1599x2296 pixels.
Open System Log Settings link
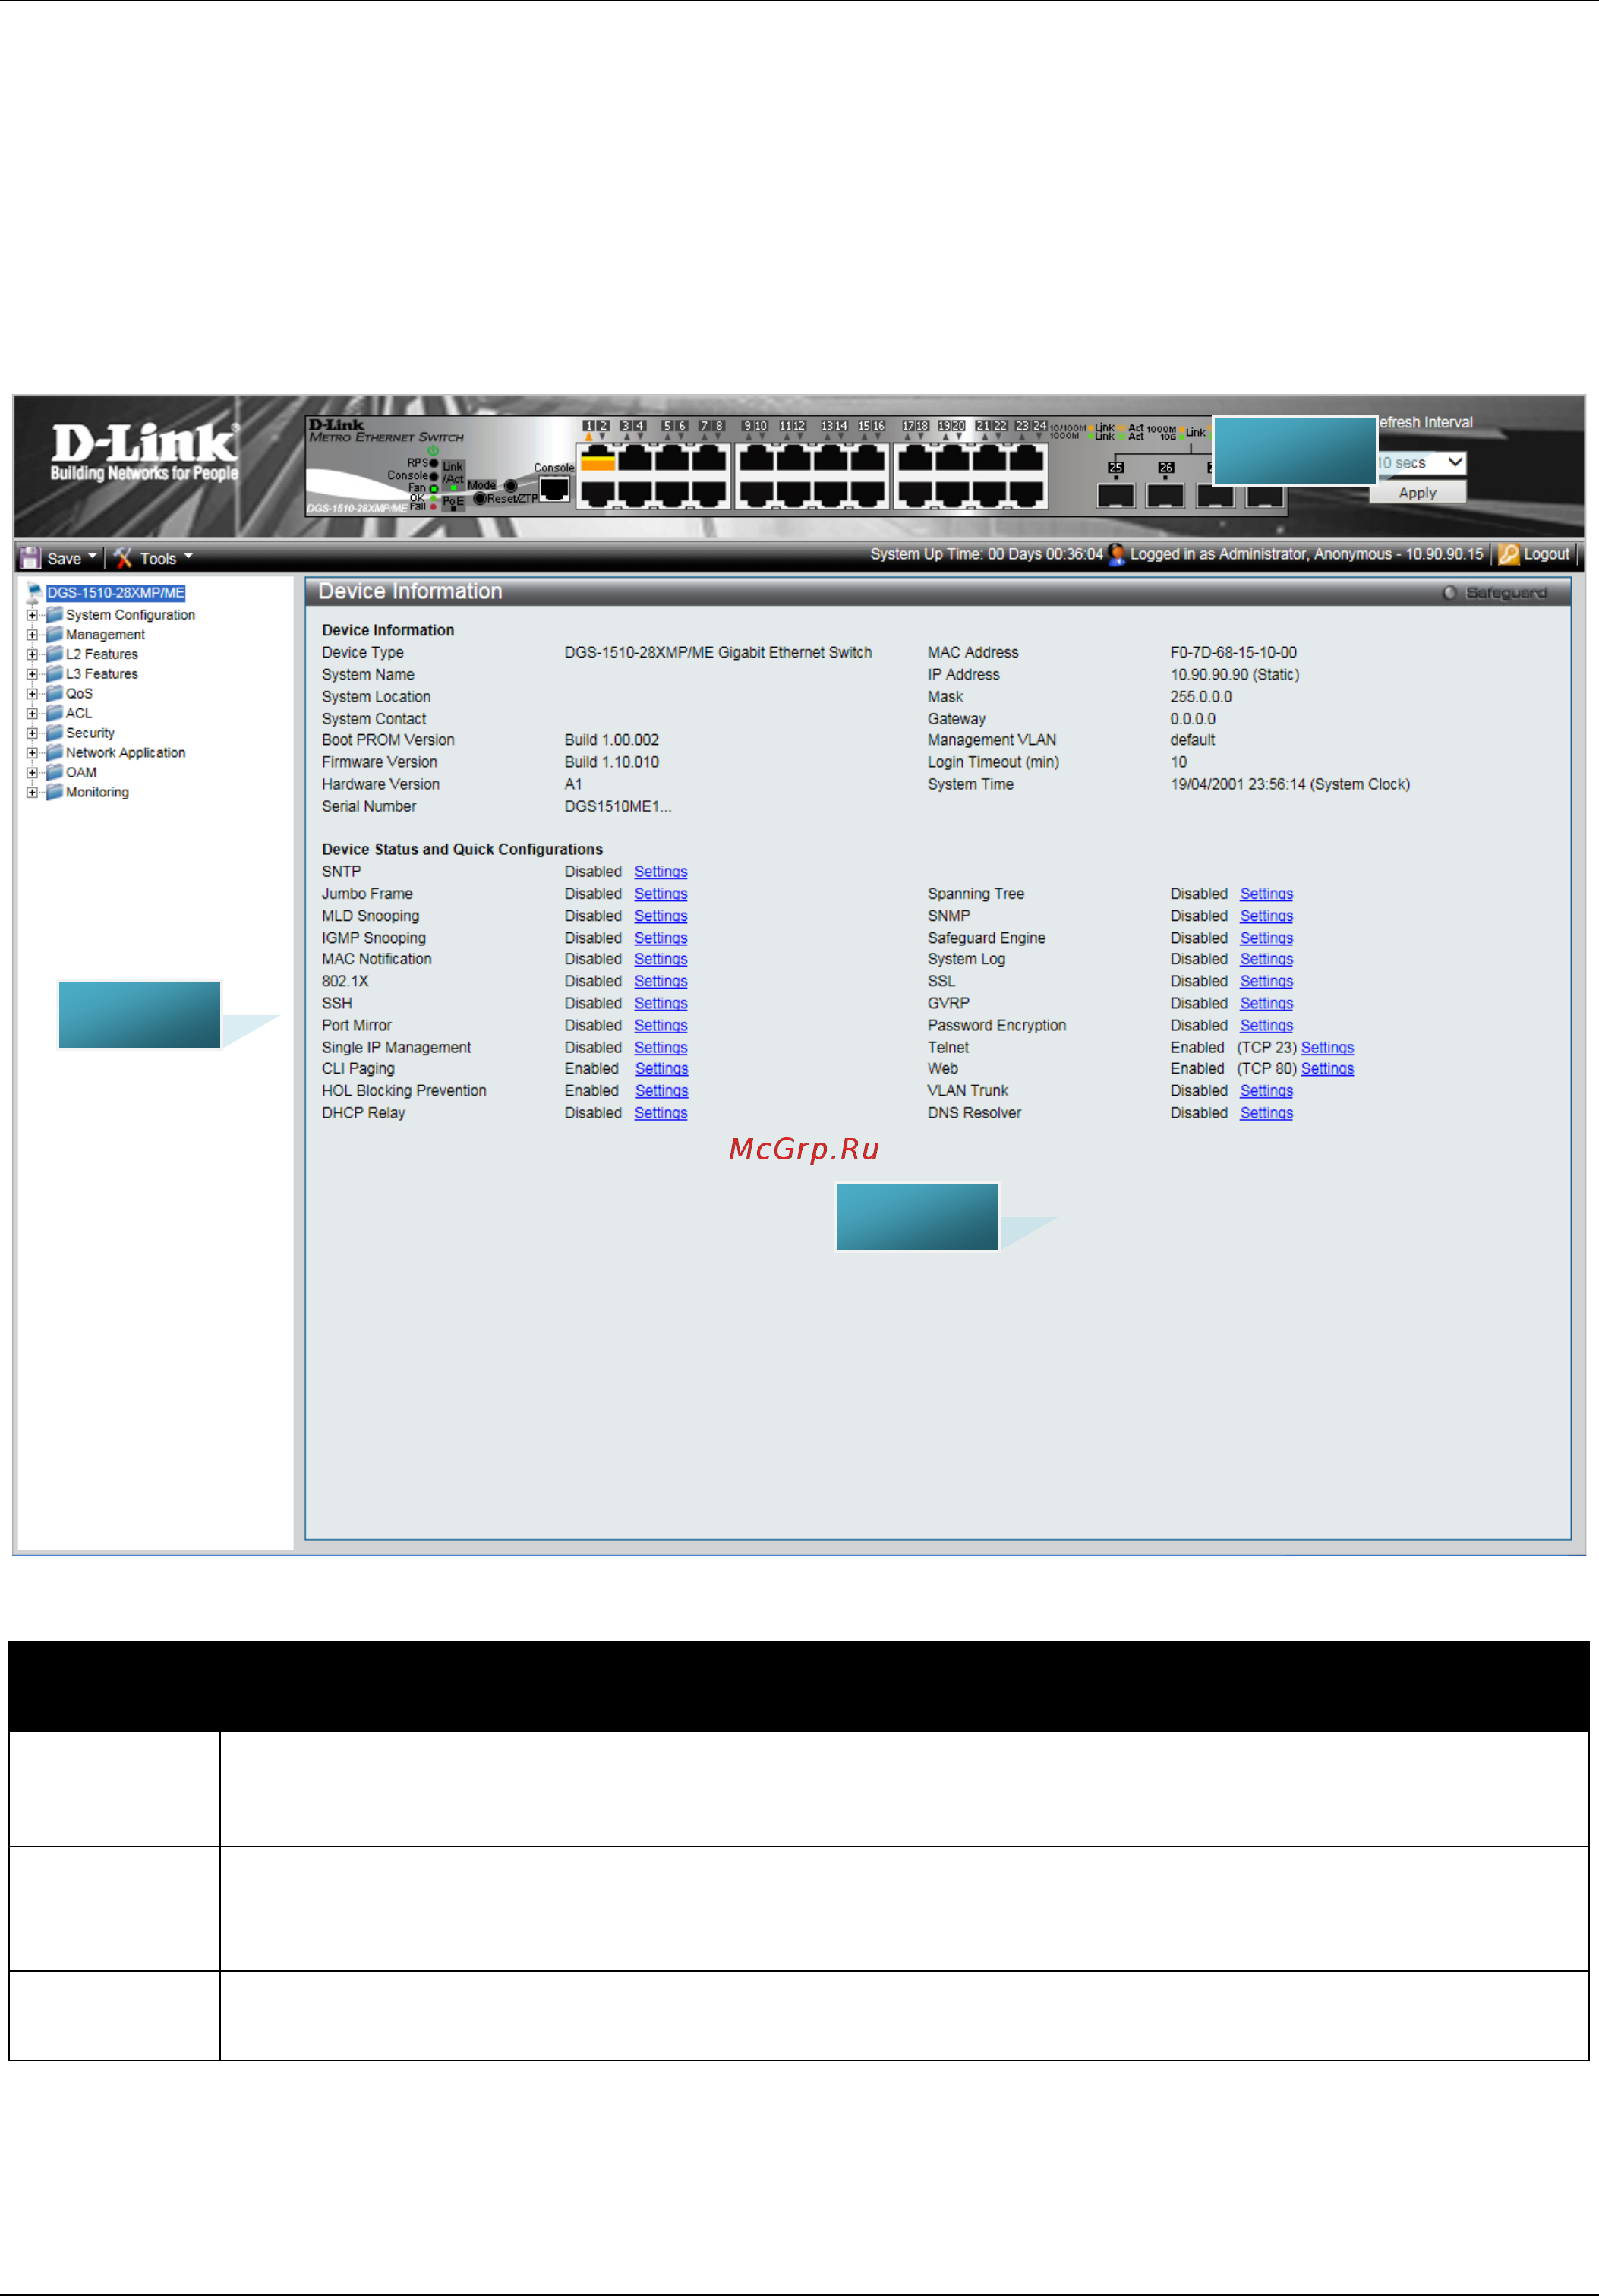tap(1266, 959)
